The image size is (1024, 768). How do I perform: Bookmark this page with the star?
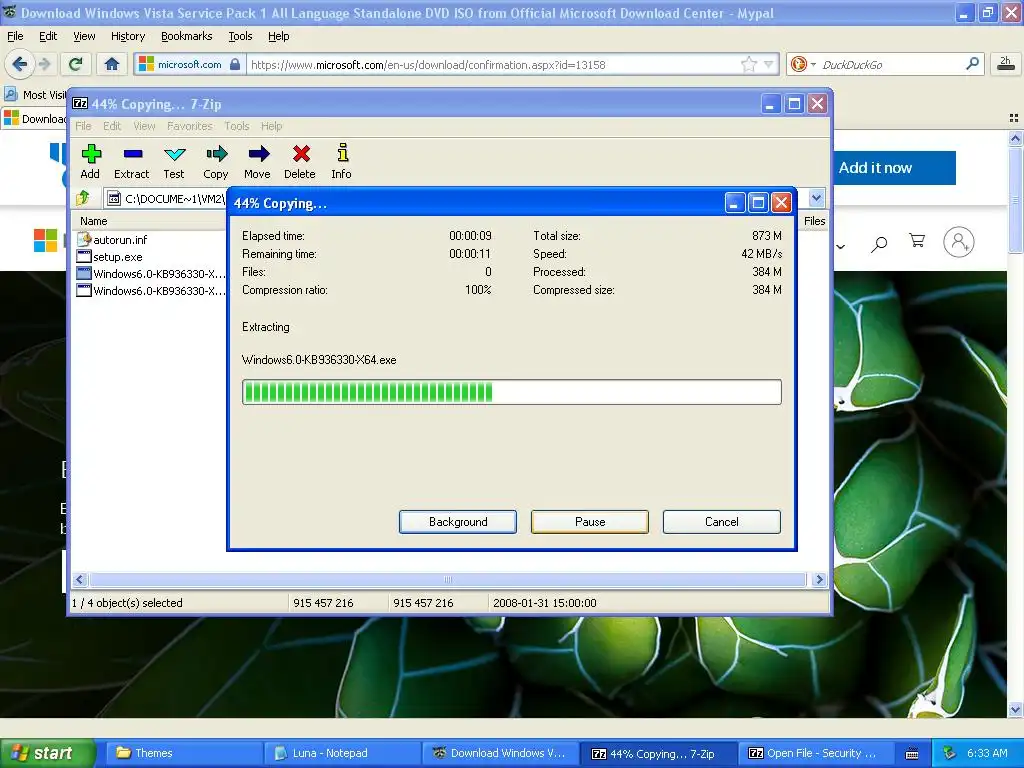pos(748,64)
